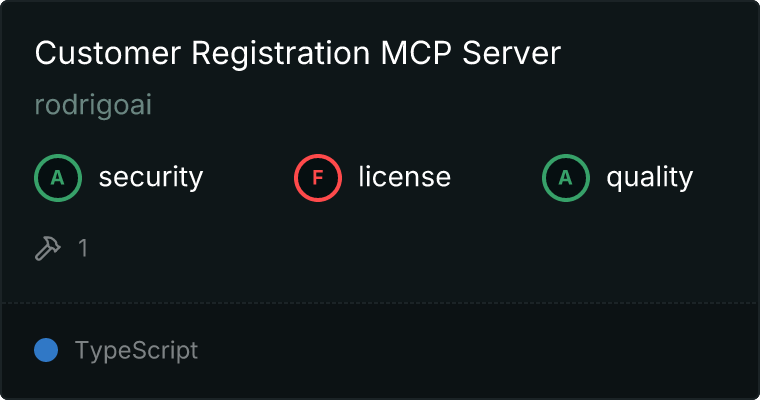The width and height of the screenshot is (760, 400).
Task: Click the word Server in the title
Action: 511,53
